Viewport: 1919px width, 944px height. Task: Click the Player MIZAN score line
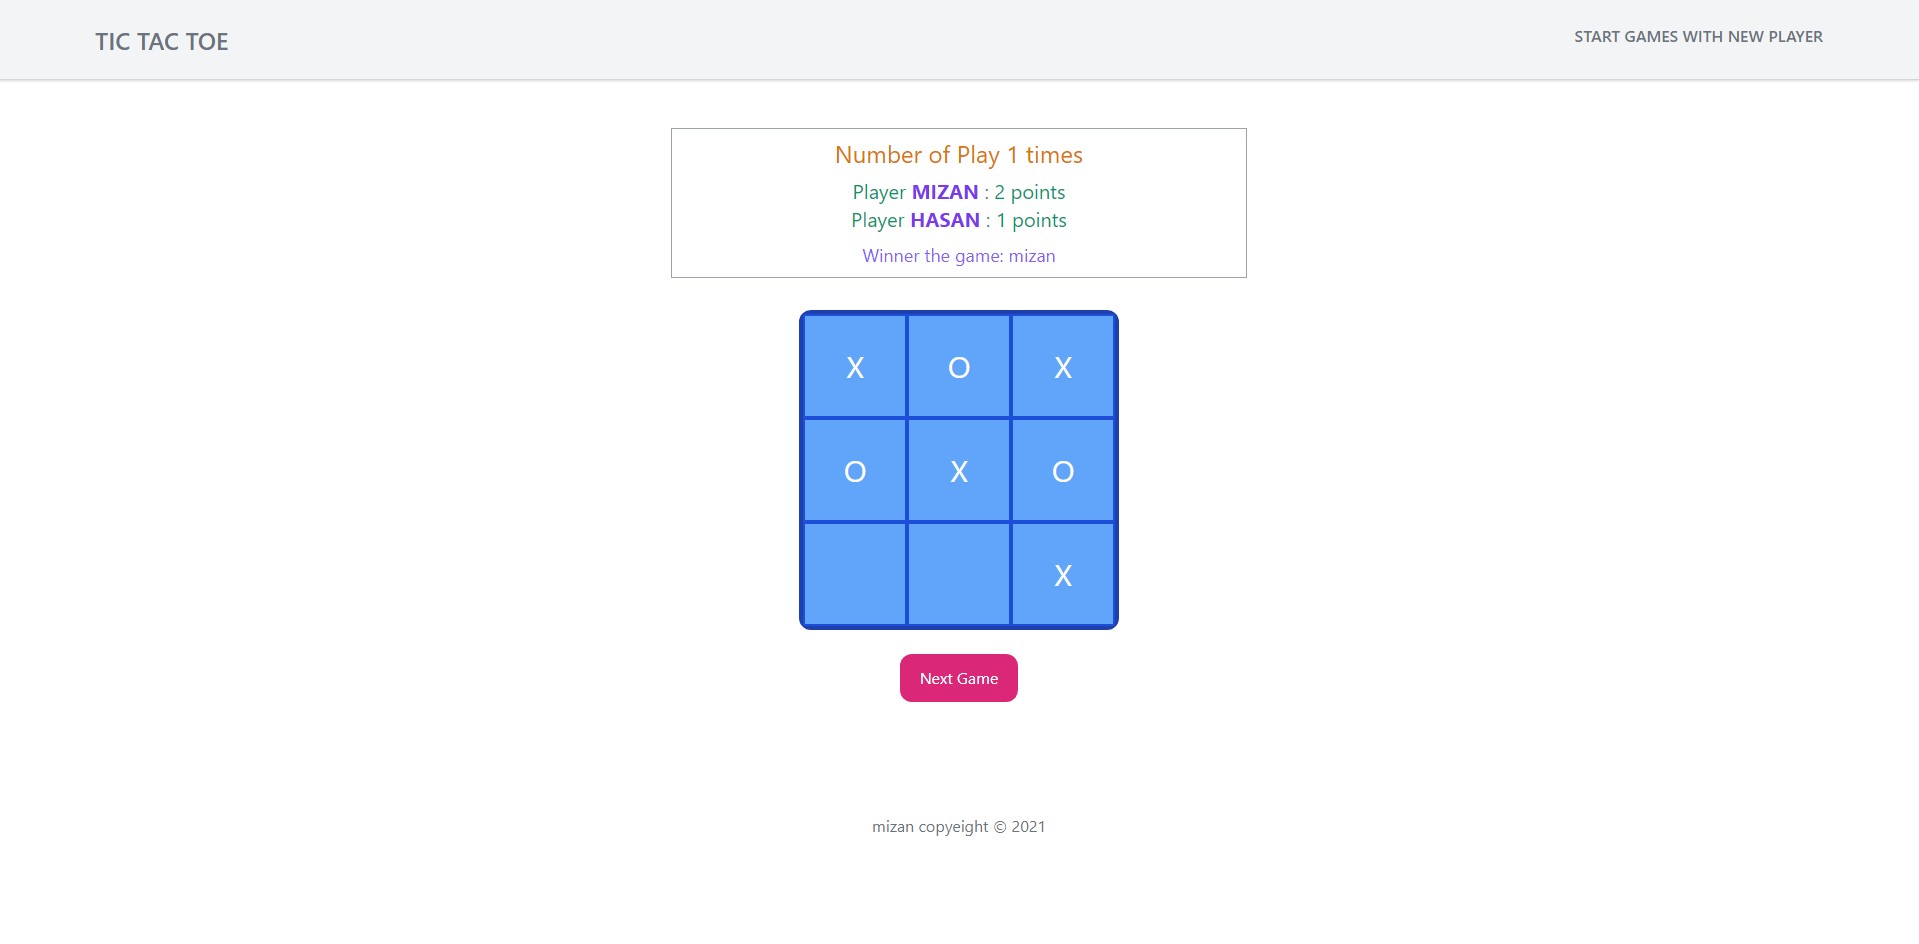pyautogui.click(x=957, y=192)
